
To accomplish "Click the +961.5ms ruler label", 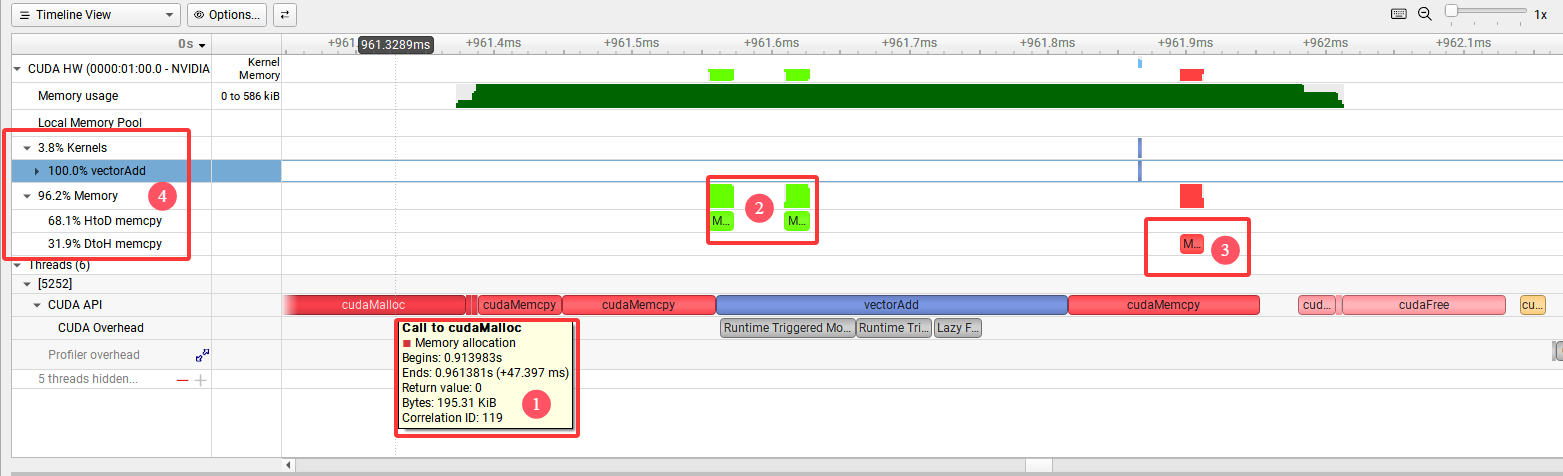I will [632, 43].
